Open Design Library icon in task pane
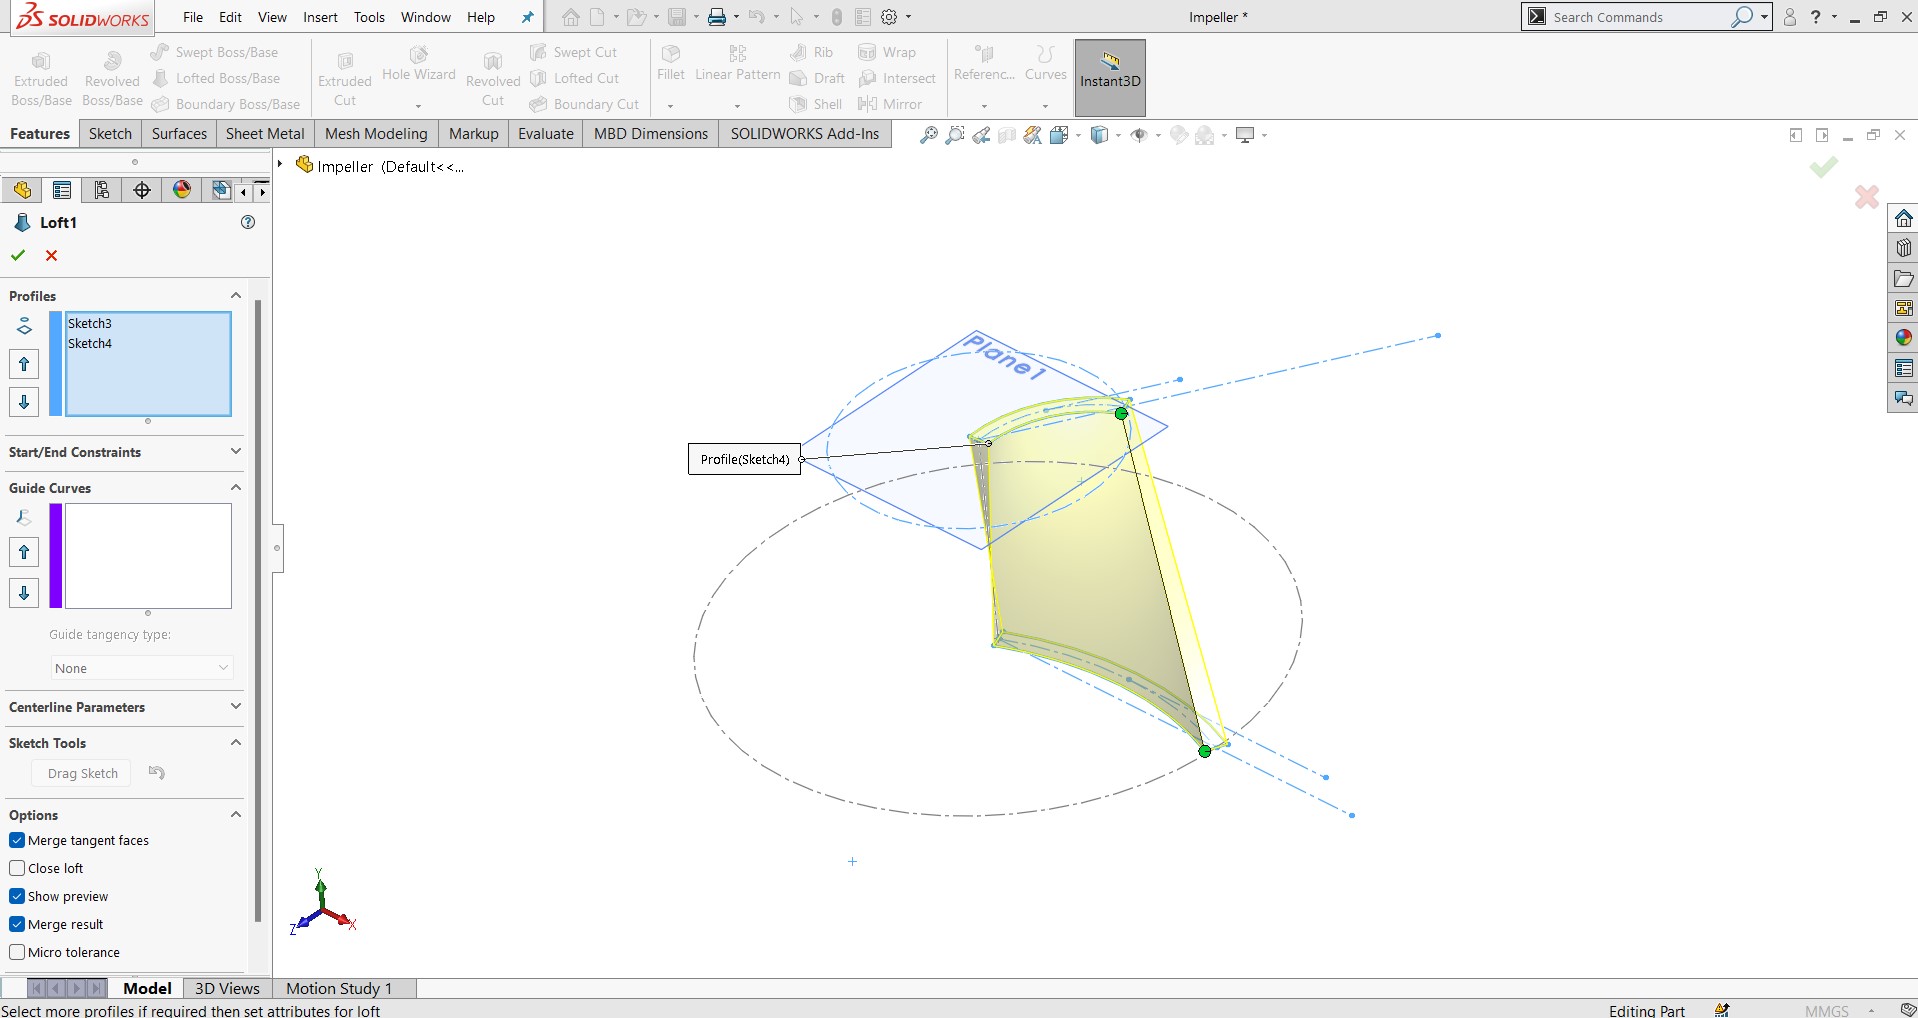 1903,248
